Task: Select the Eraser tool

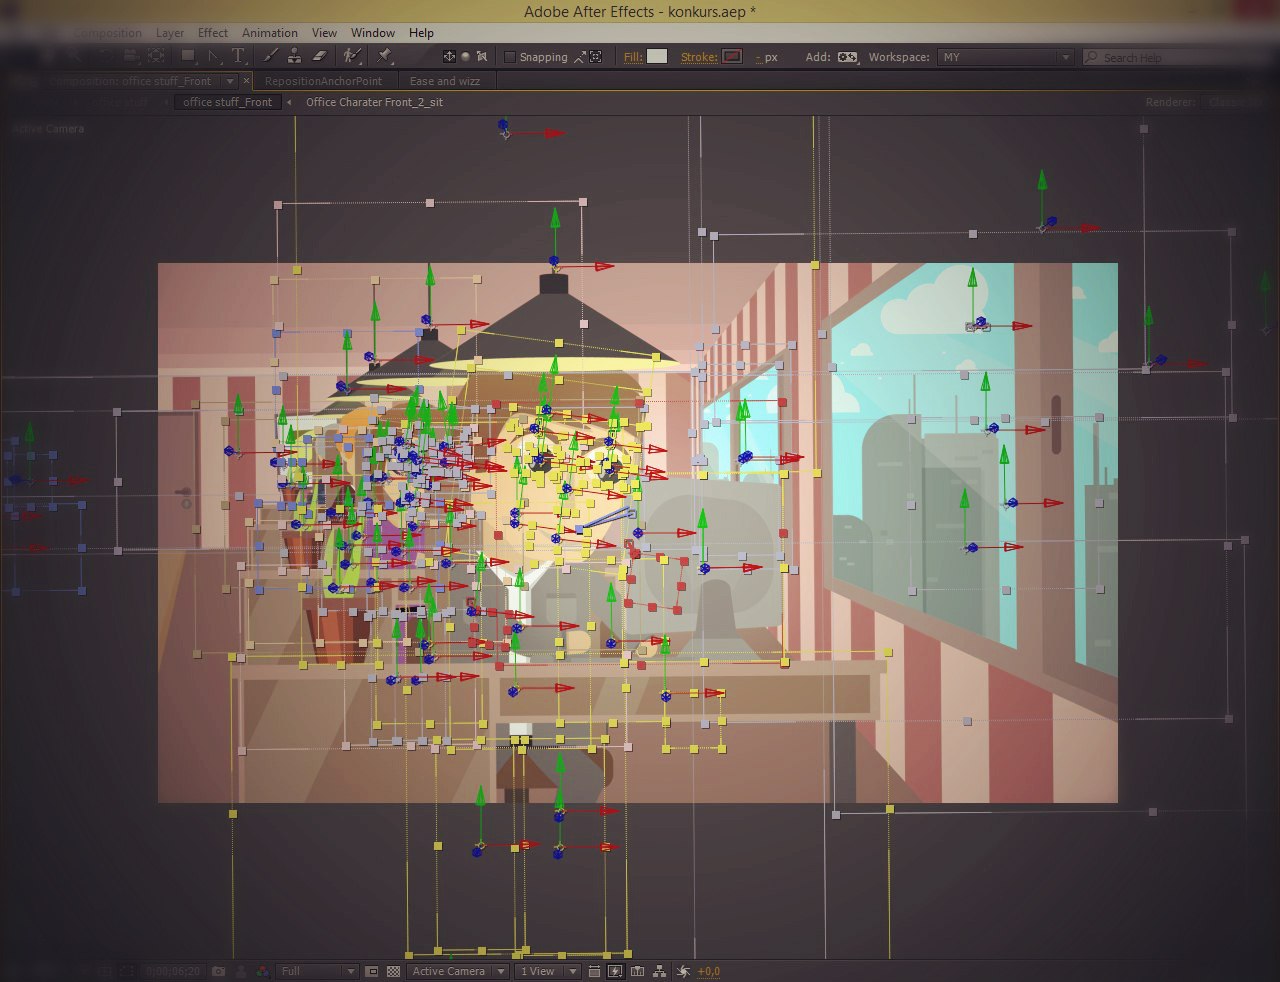Action: [319, 56]
